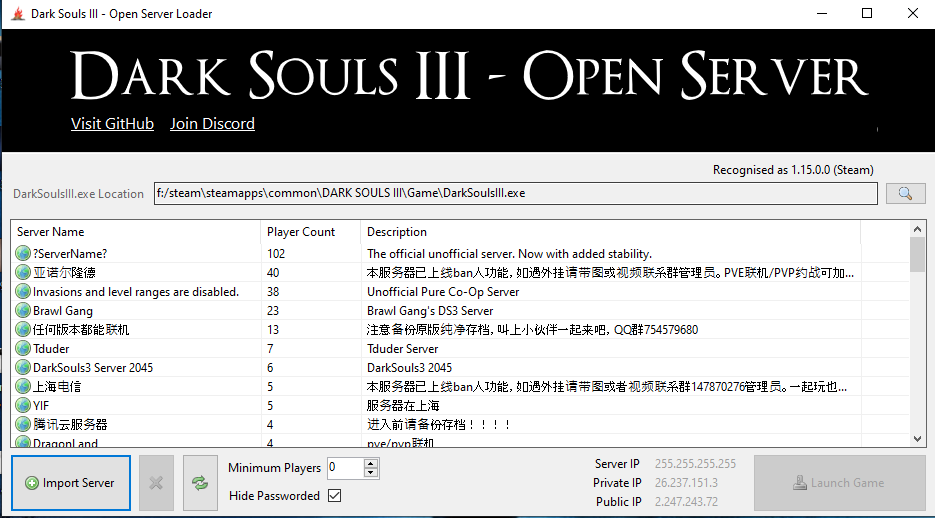Click the globe icon beside 上海电信
Screen dimensions: 935x518
pyautogui.click(x=23, y=387)
